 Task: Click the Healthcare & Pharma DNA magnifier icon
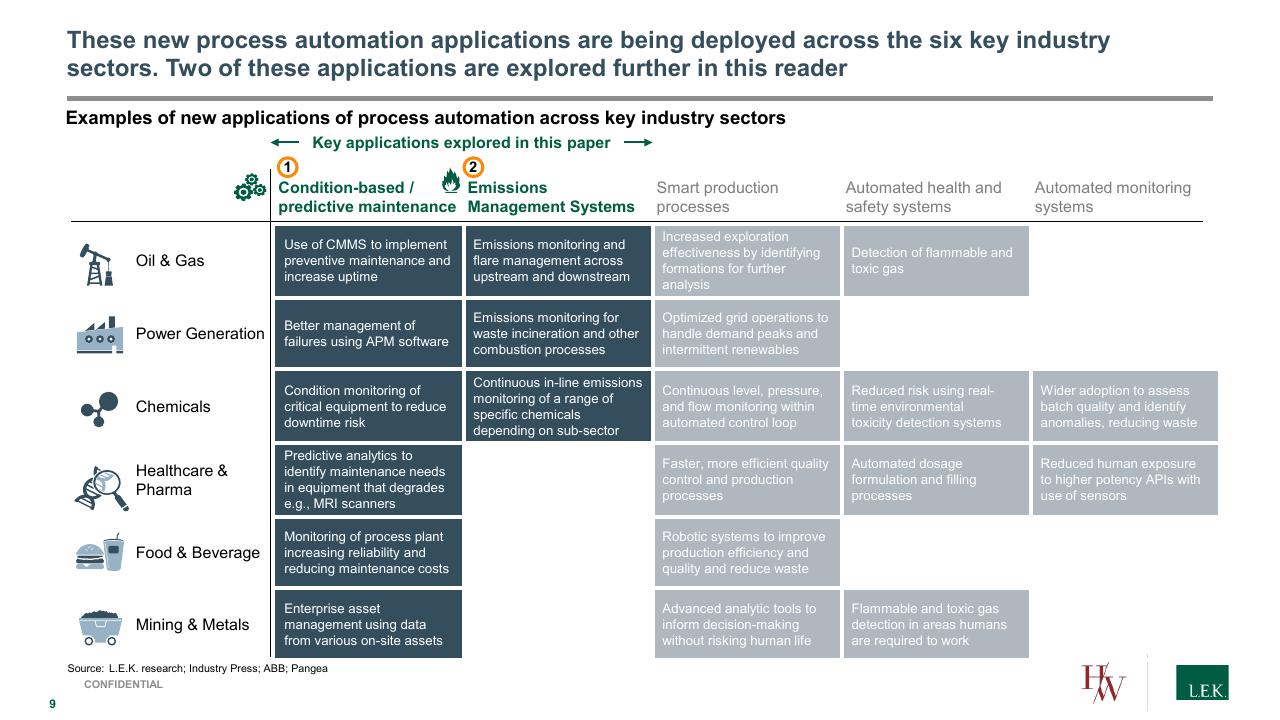pos(101,488)
